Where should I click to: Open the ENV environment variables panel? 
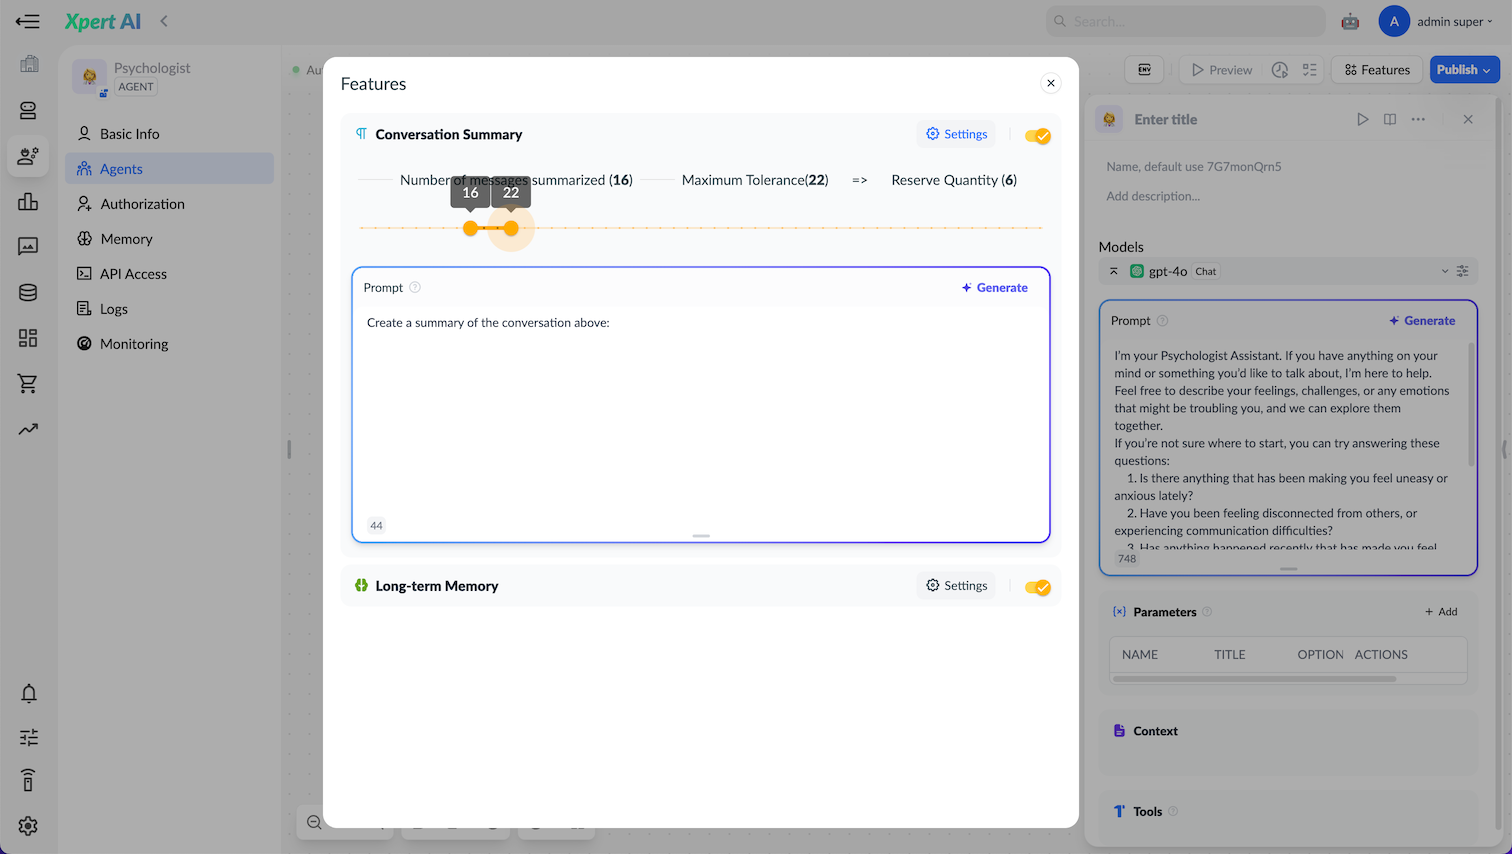1144,69
